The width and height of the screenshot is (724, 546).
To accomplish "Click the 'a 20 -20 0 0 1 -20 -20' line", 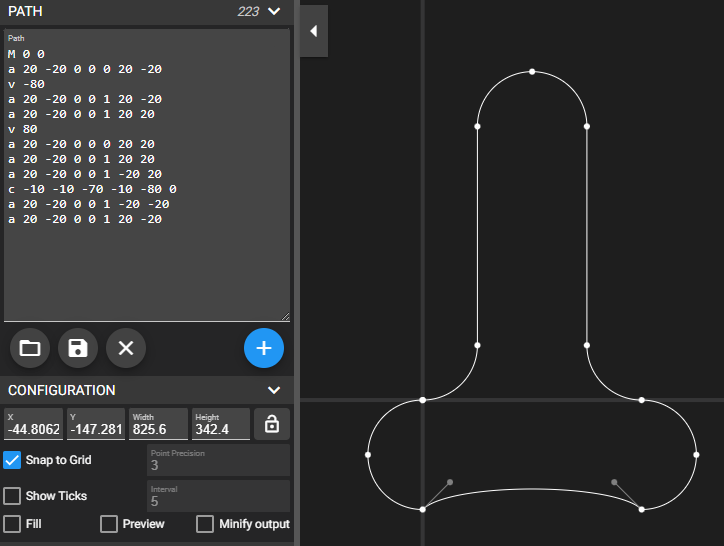I will click(x=89, y=204).
